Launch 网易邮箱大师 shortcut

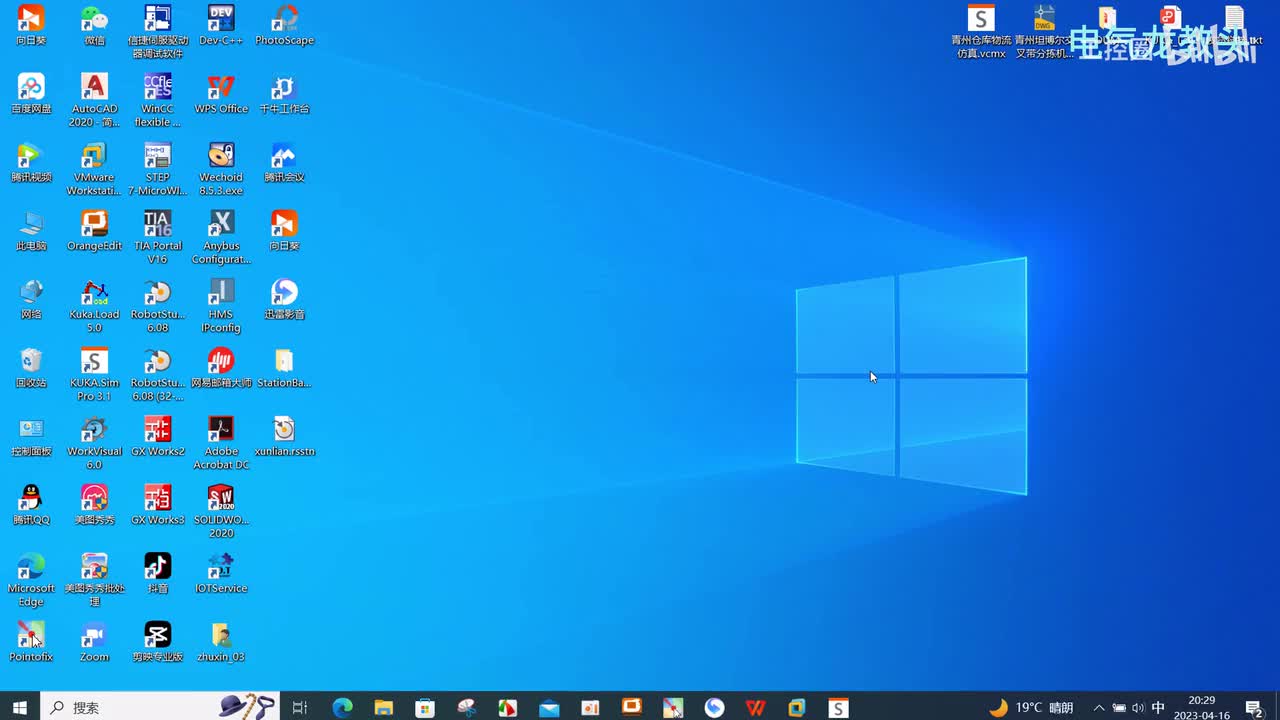(x=221, y=368)
